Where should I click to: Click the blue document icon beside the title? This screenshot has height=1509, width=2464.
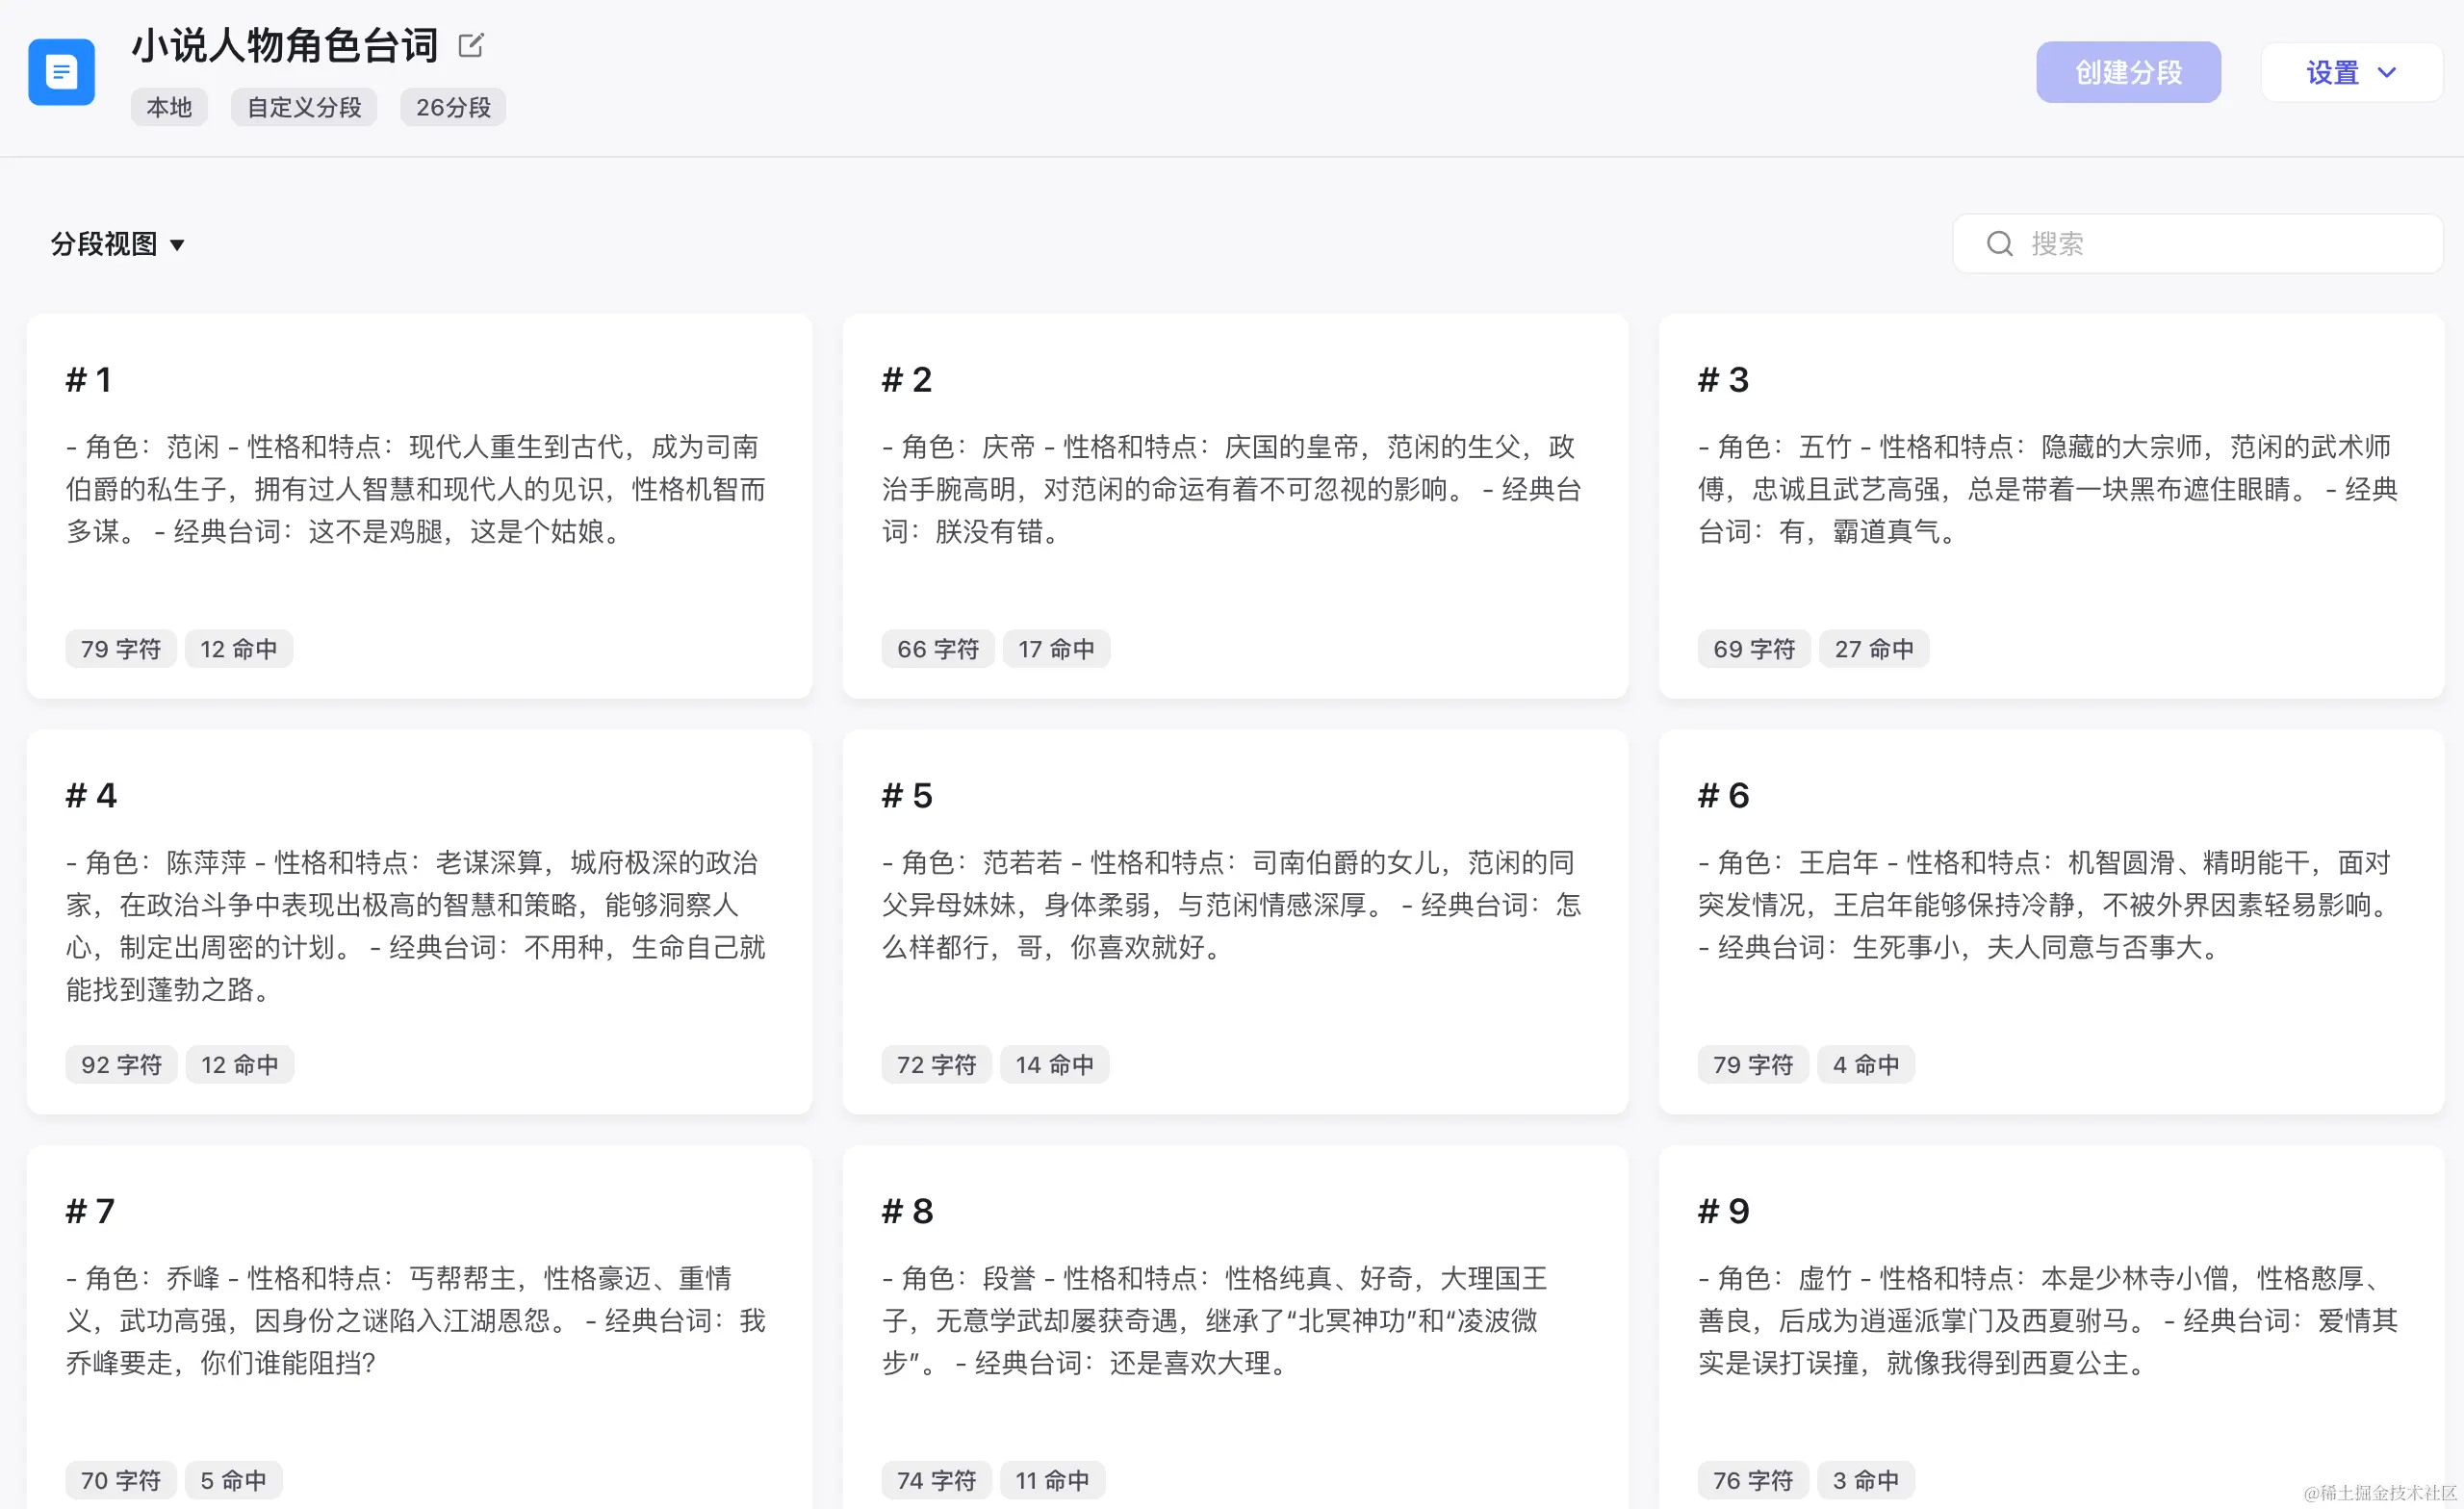pyautogui.click(x=61, y=71)
